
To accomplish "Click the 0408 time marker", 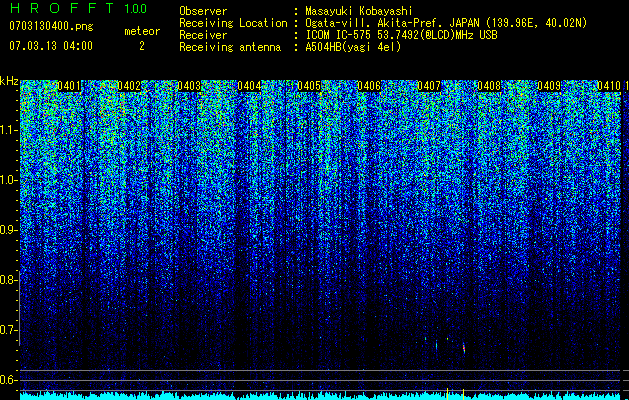I will tap(489, 86).
